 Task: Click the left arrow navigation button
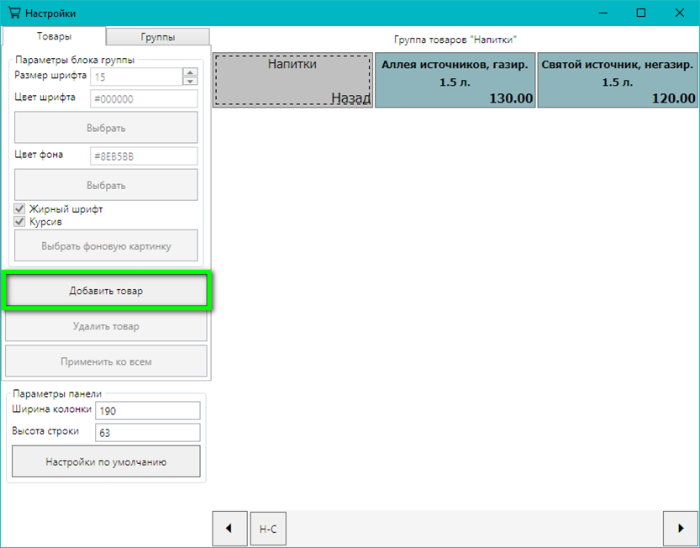tap(228, 528)
